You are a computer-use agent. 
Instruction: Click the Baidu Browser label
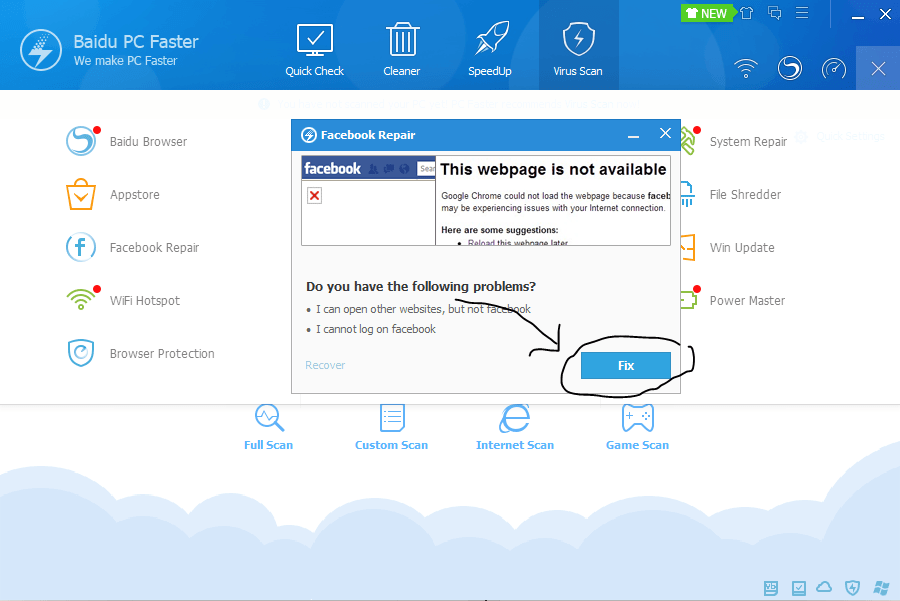(148, 142)
